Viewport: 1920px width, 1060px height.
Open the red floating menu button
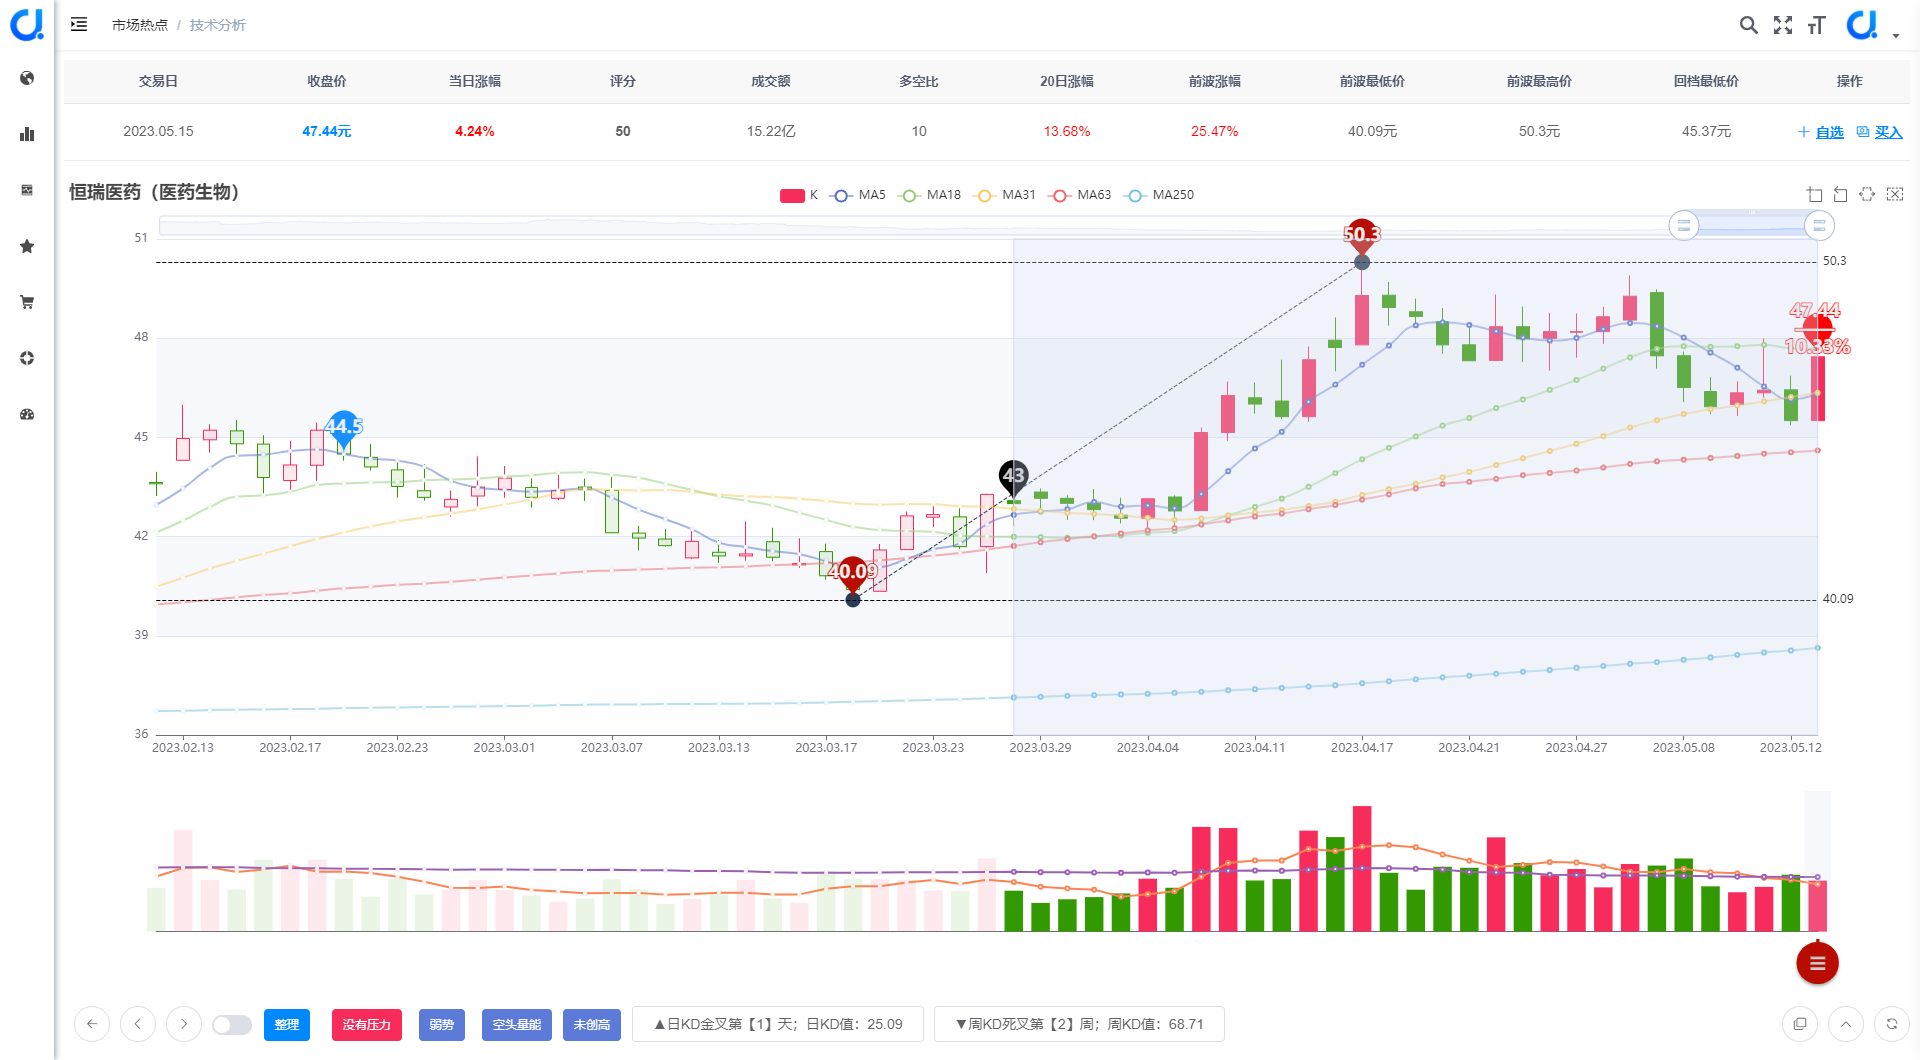1817,963
